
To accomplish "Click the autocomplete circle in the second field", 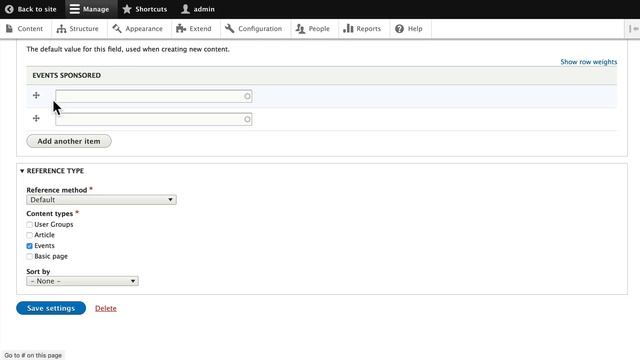I will tap(247, 119).
